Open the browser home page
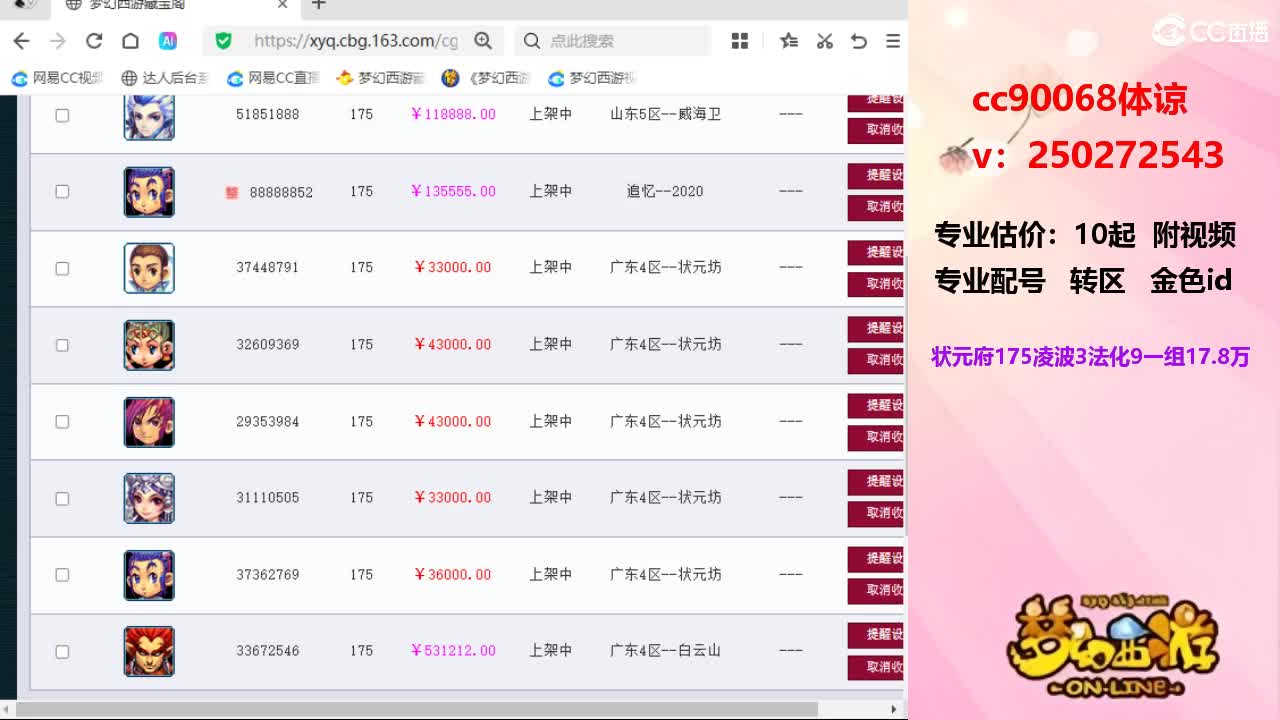The width and height of the screenshot is (1280, 720). (x=130, y=41)
